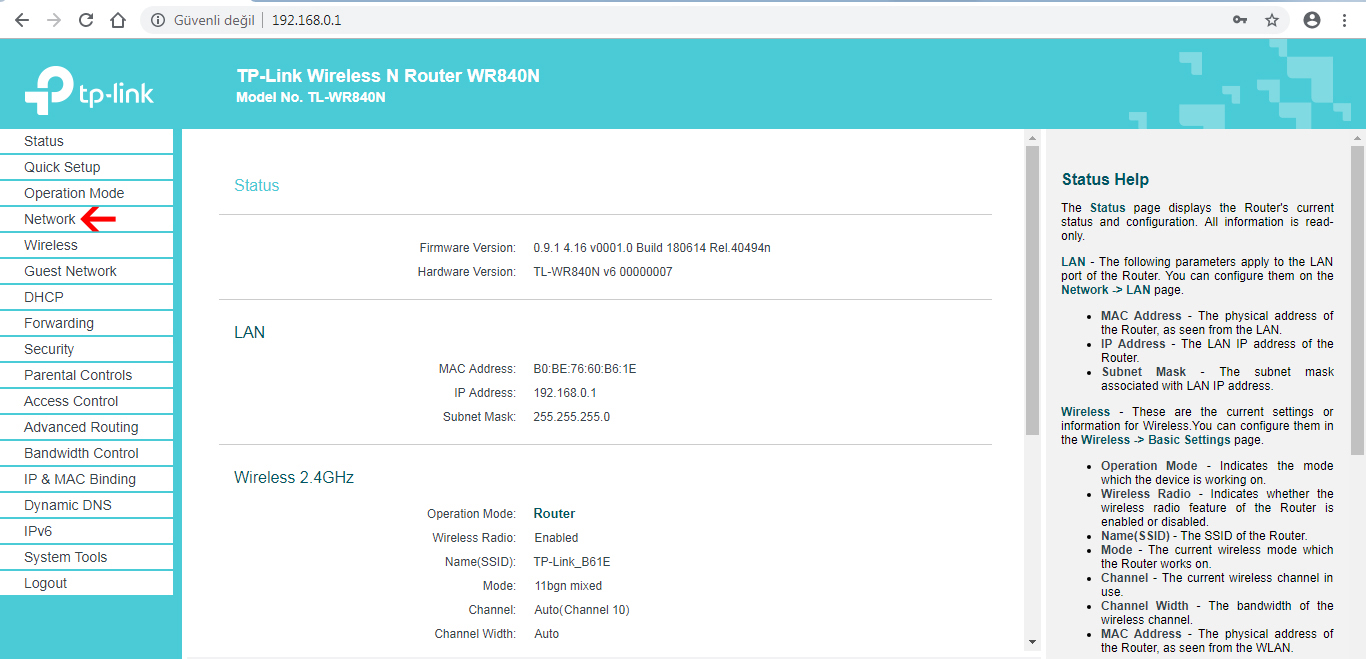Screen dimensions: 1366x659
Task: Click the tp-link logo
Action: 89,91
